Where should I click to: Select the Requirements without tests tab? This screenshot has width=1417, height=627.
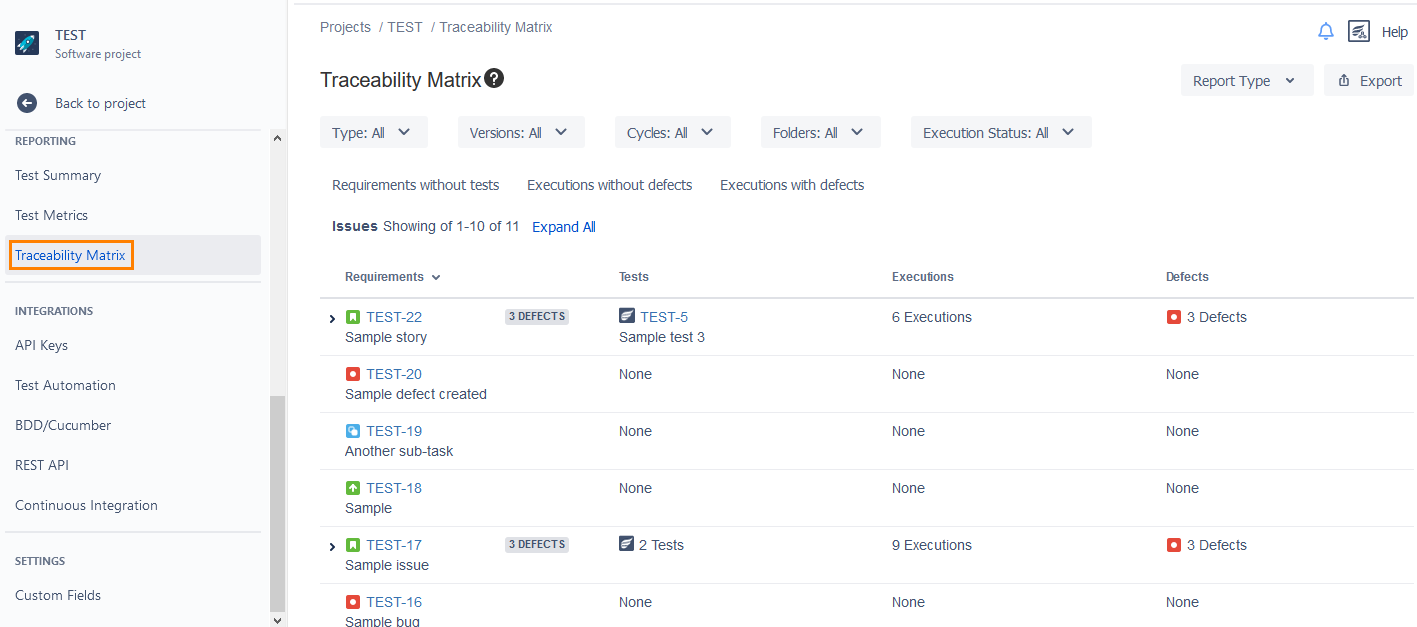(x=415, y=185)
